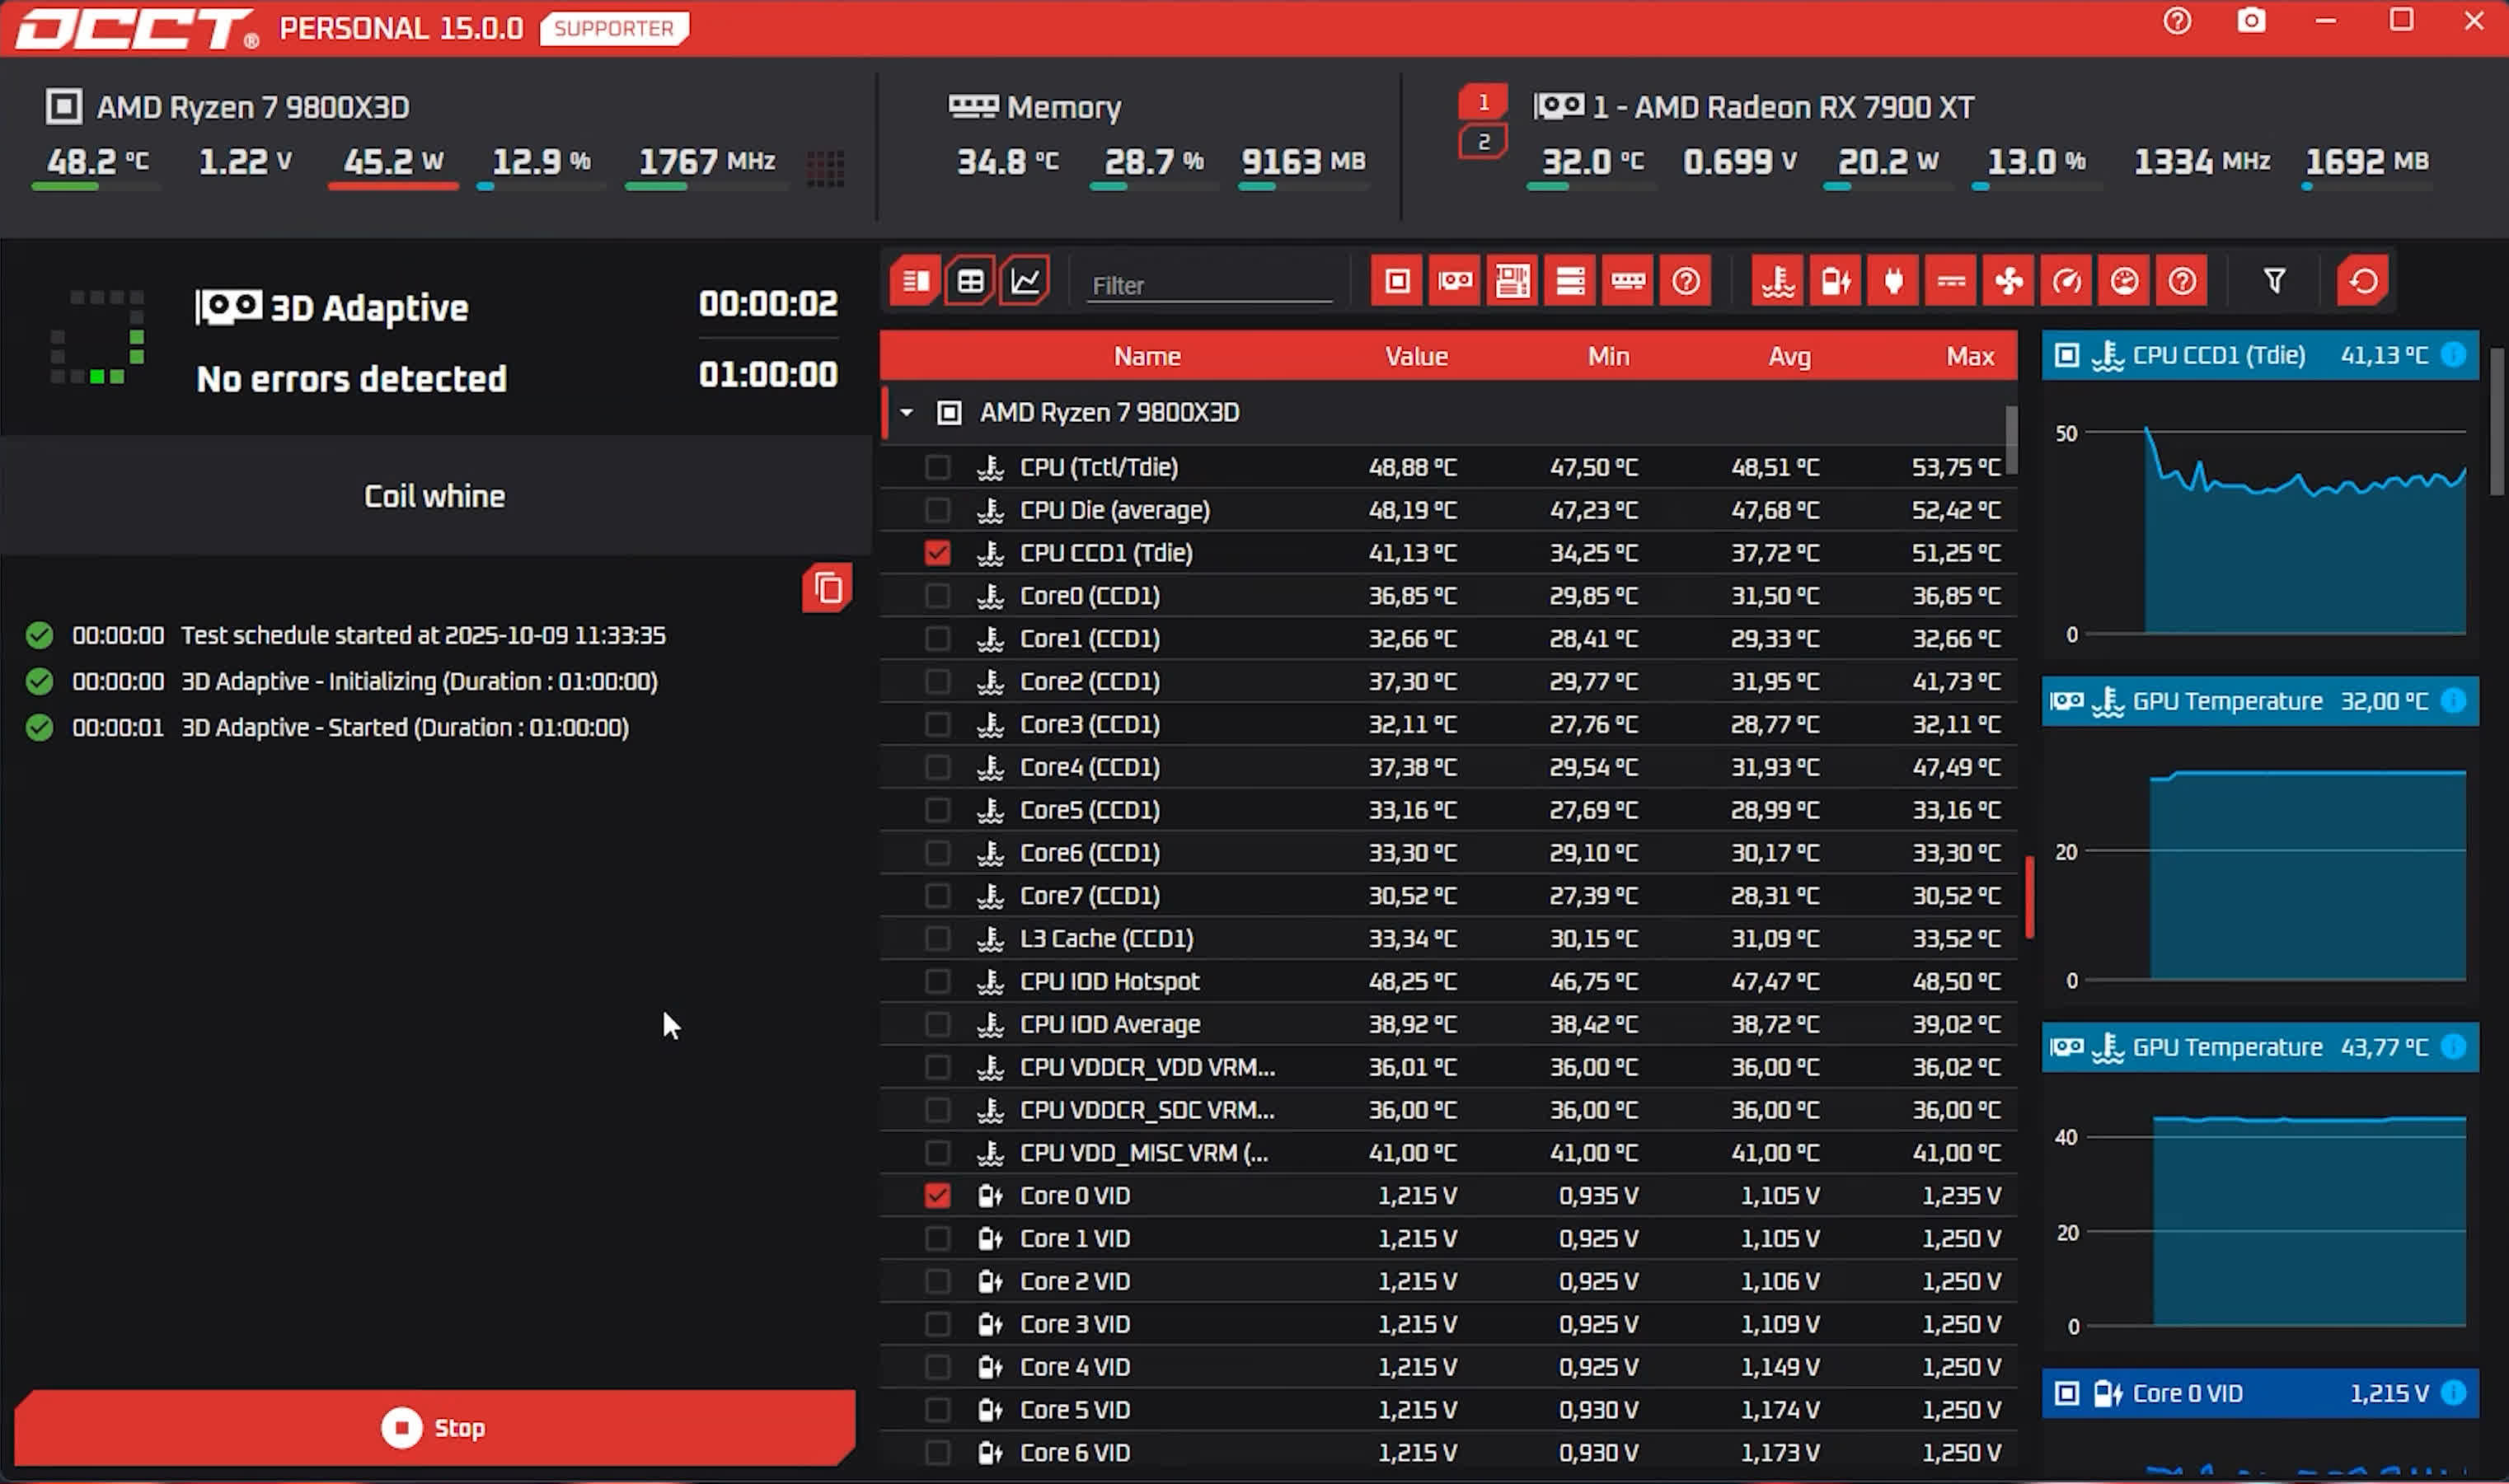Reset sensor min/max values with the refresh icon

coord(2363,282)
